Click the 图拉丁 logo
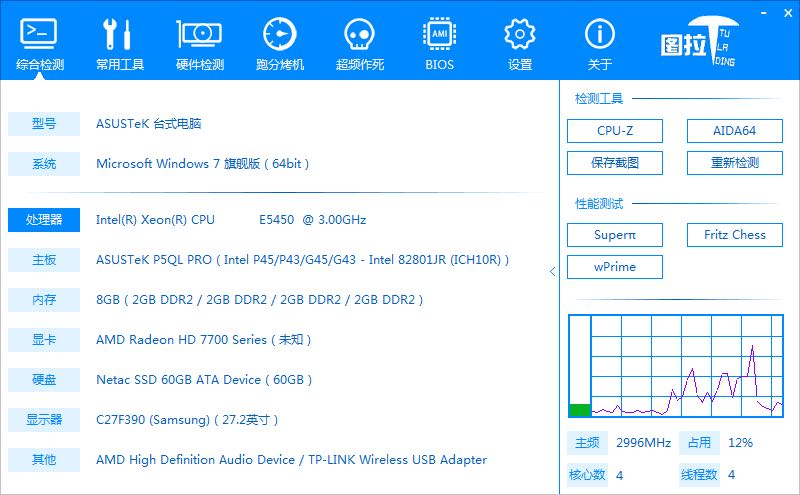The height and width of the screenshot is (495, 800). pos(699,41)
